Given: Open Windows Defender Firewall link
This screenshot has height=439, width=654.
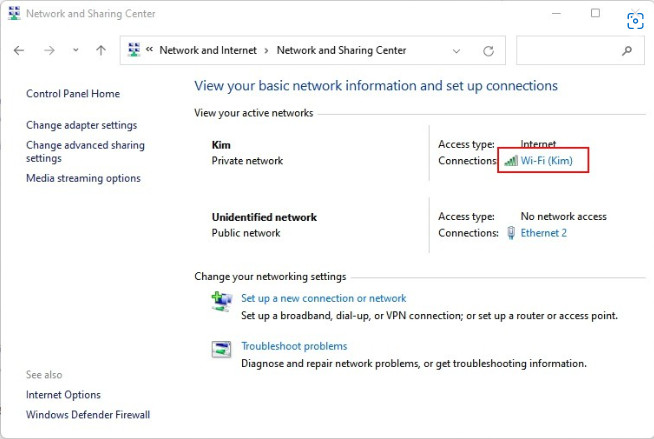Looking at the screenshot, I should click(x=88, y=415).
